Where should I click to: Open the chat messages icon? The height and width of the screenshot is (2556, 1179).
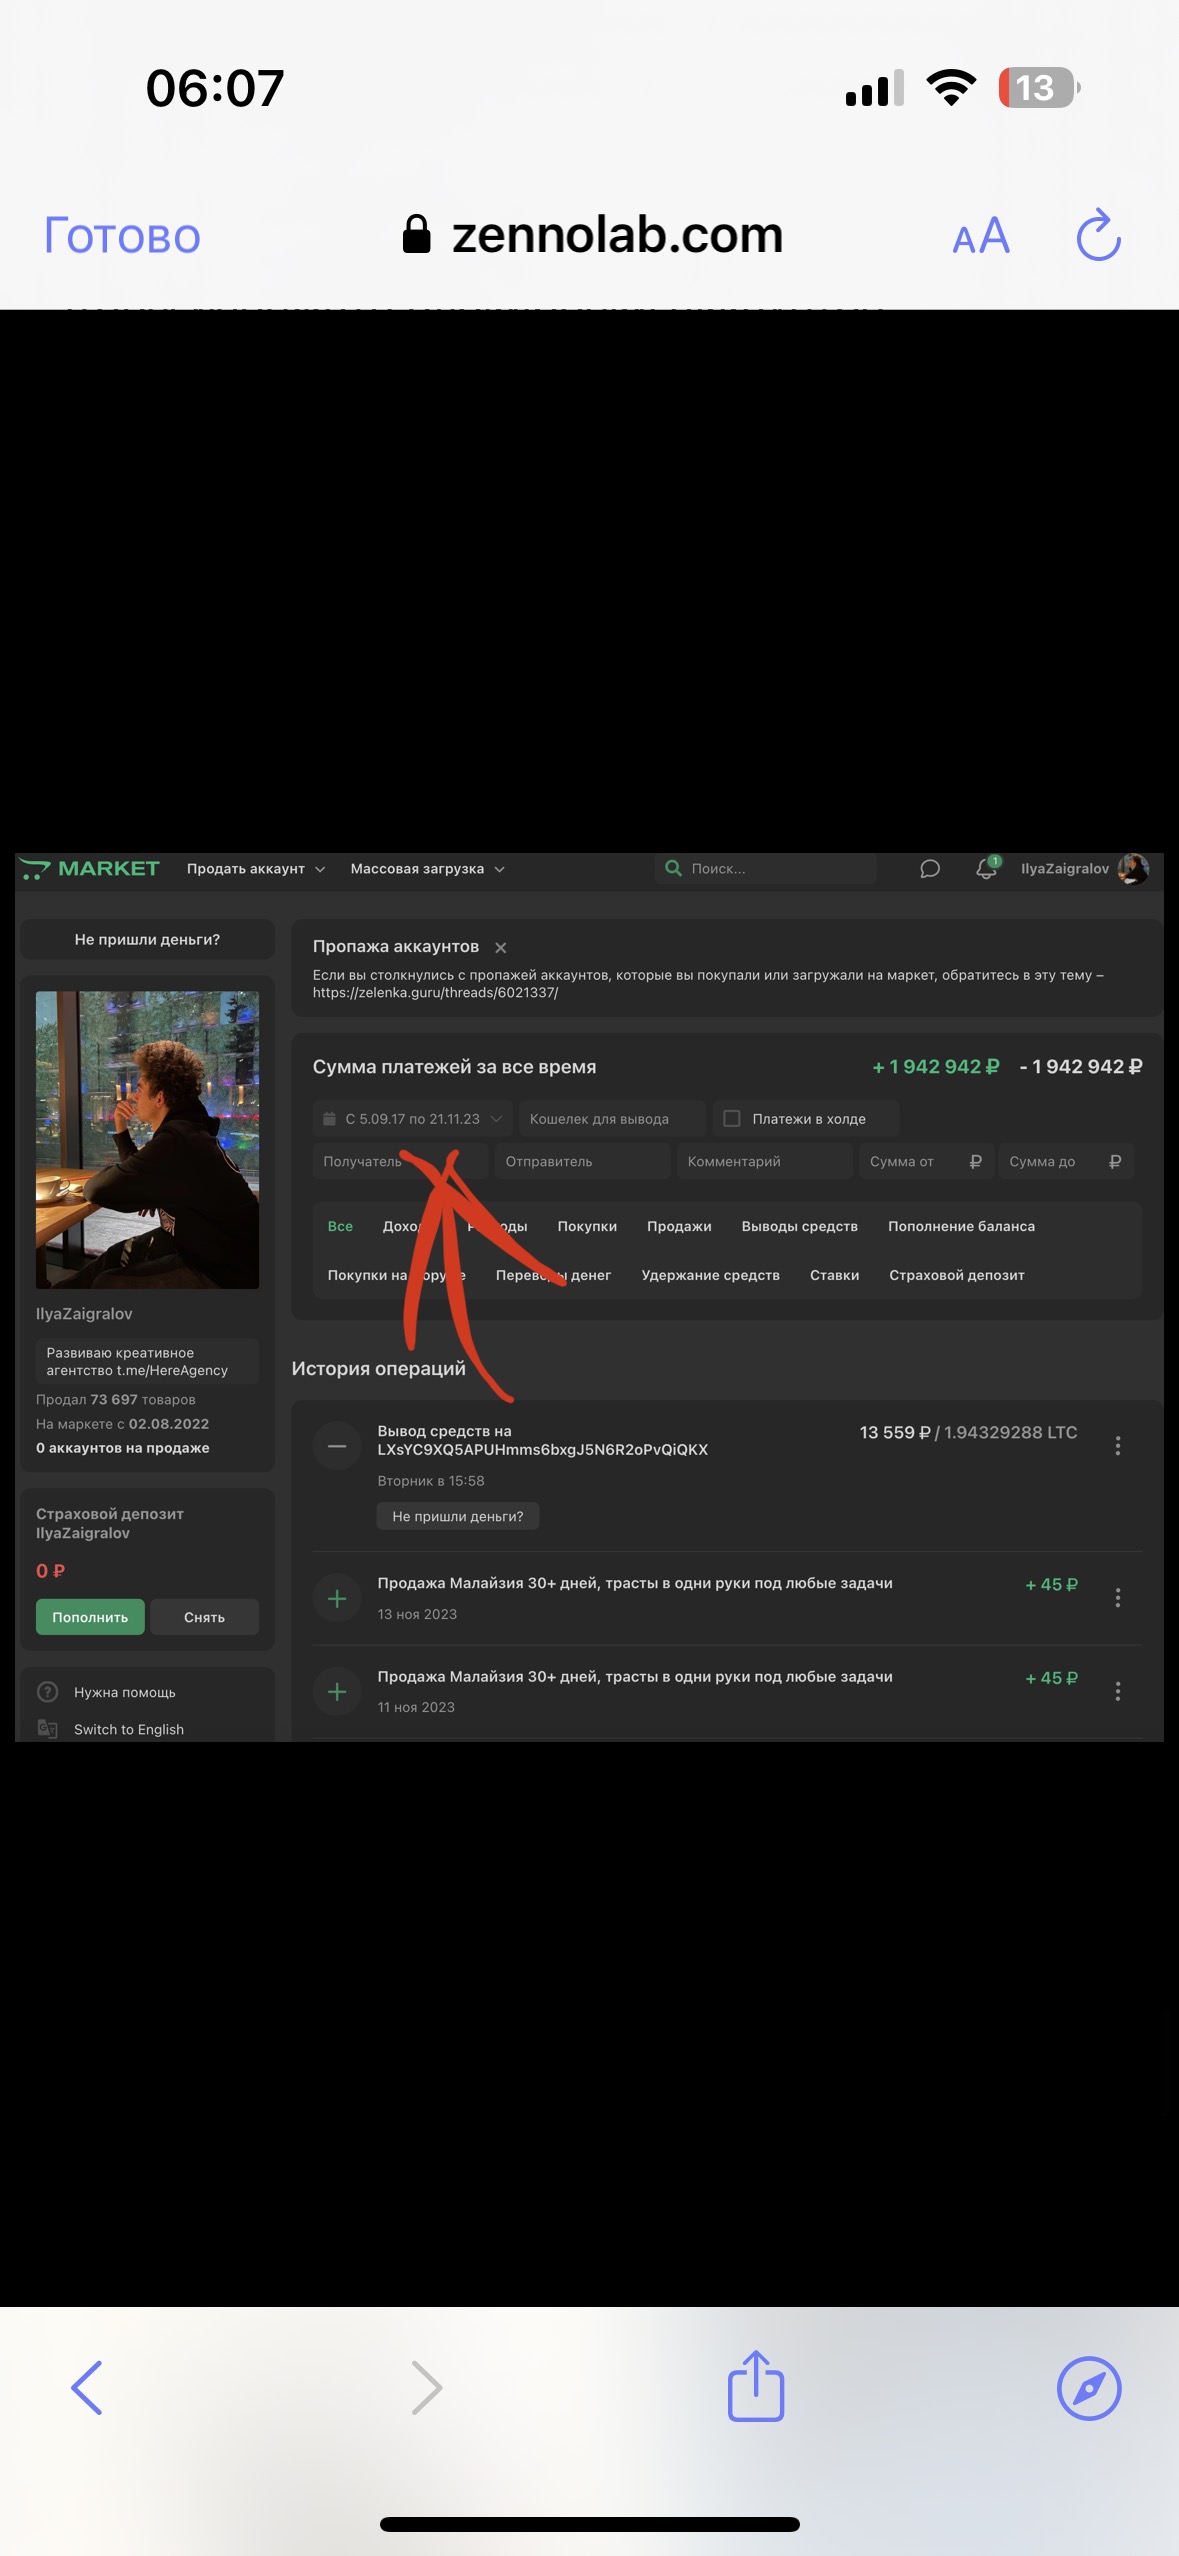[x=930, y=869]
